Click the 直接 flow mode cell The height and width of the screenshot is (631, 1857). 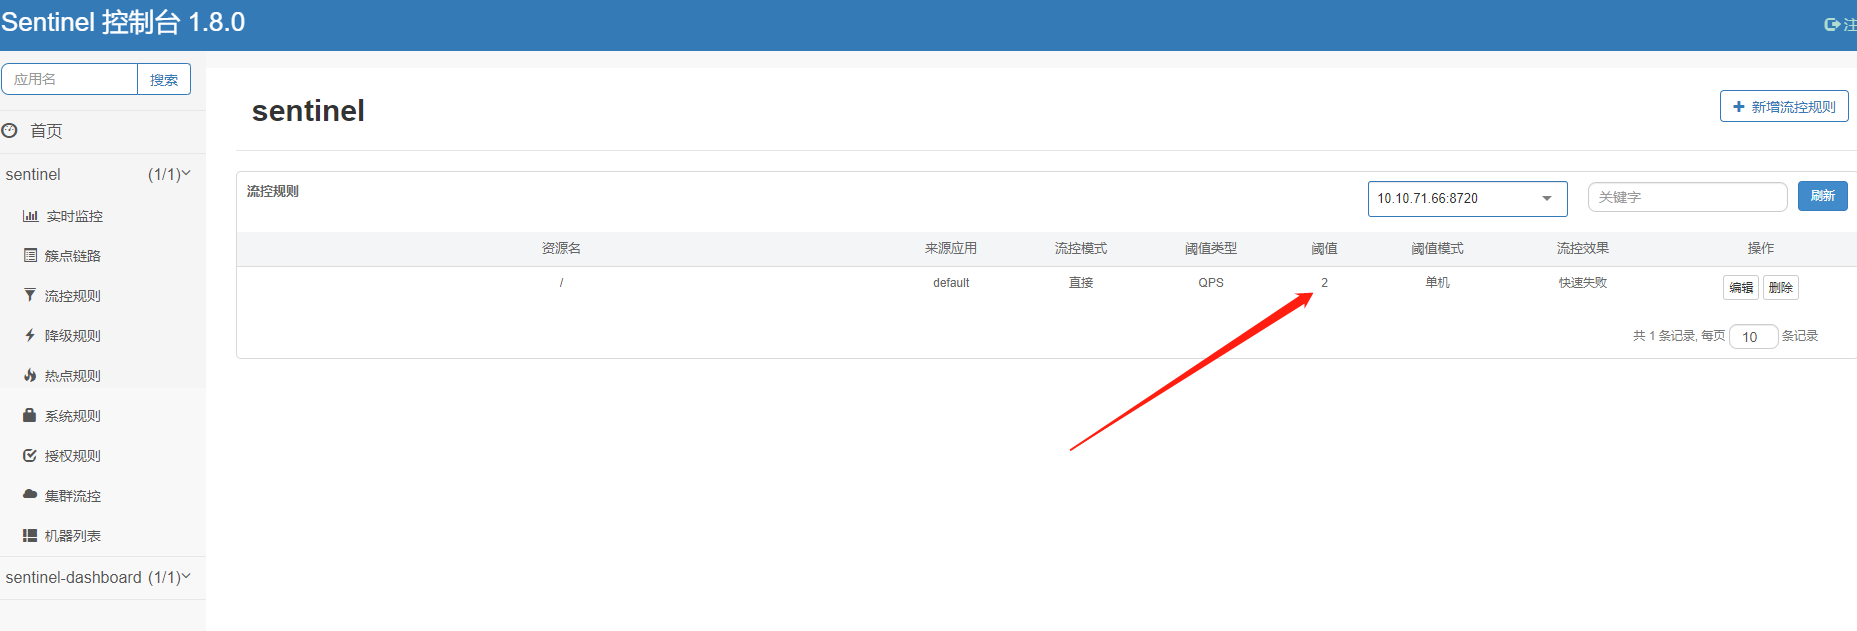tap(1081, 283)
